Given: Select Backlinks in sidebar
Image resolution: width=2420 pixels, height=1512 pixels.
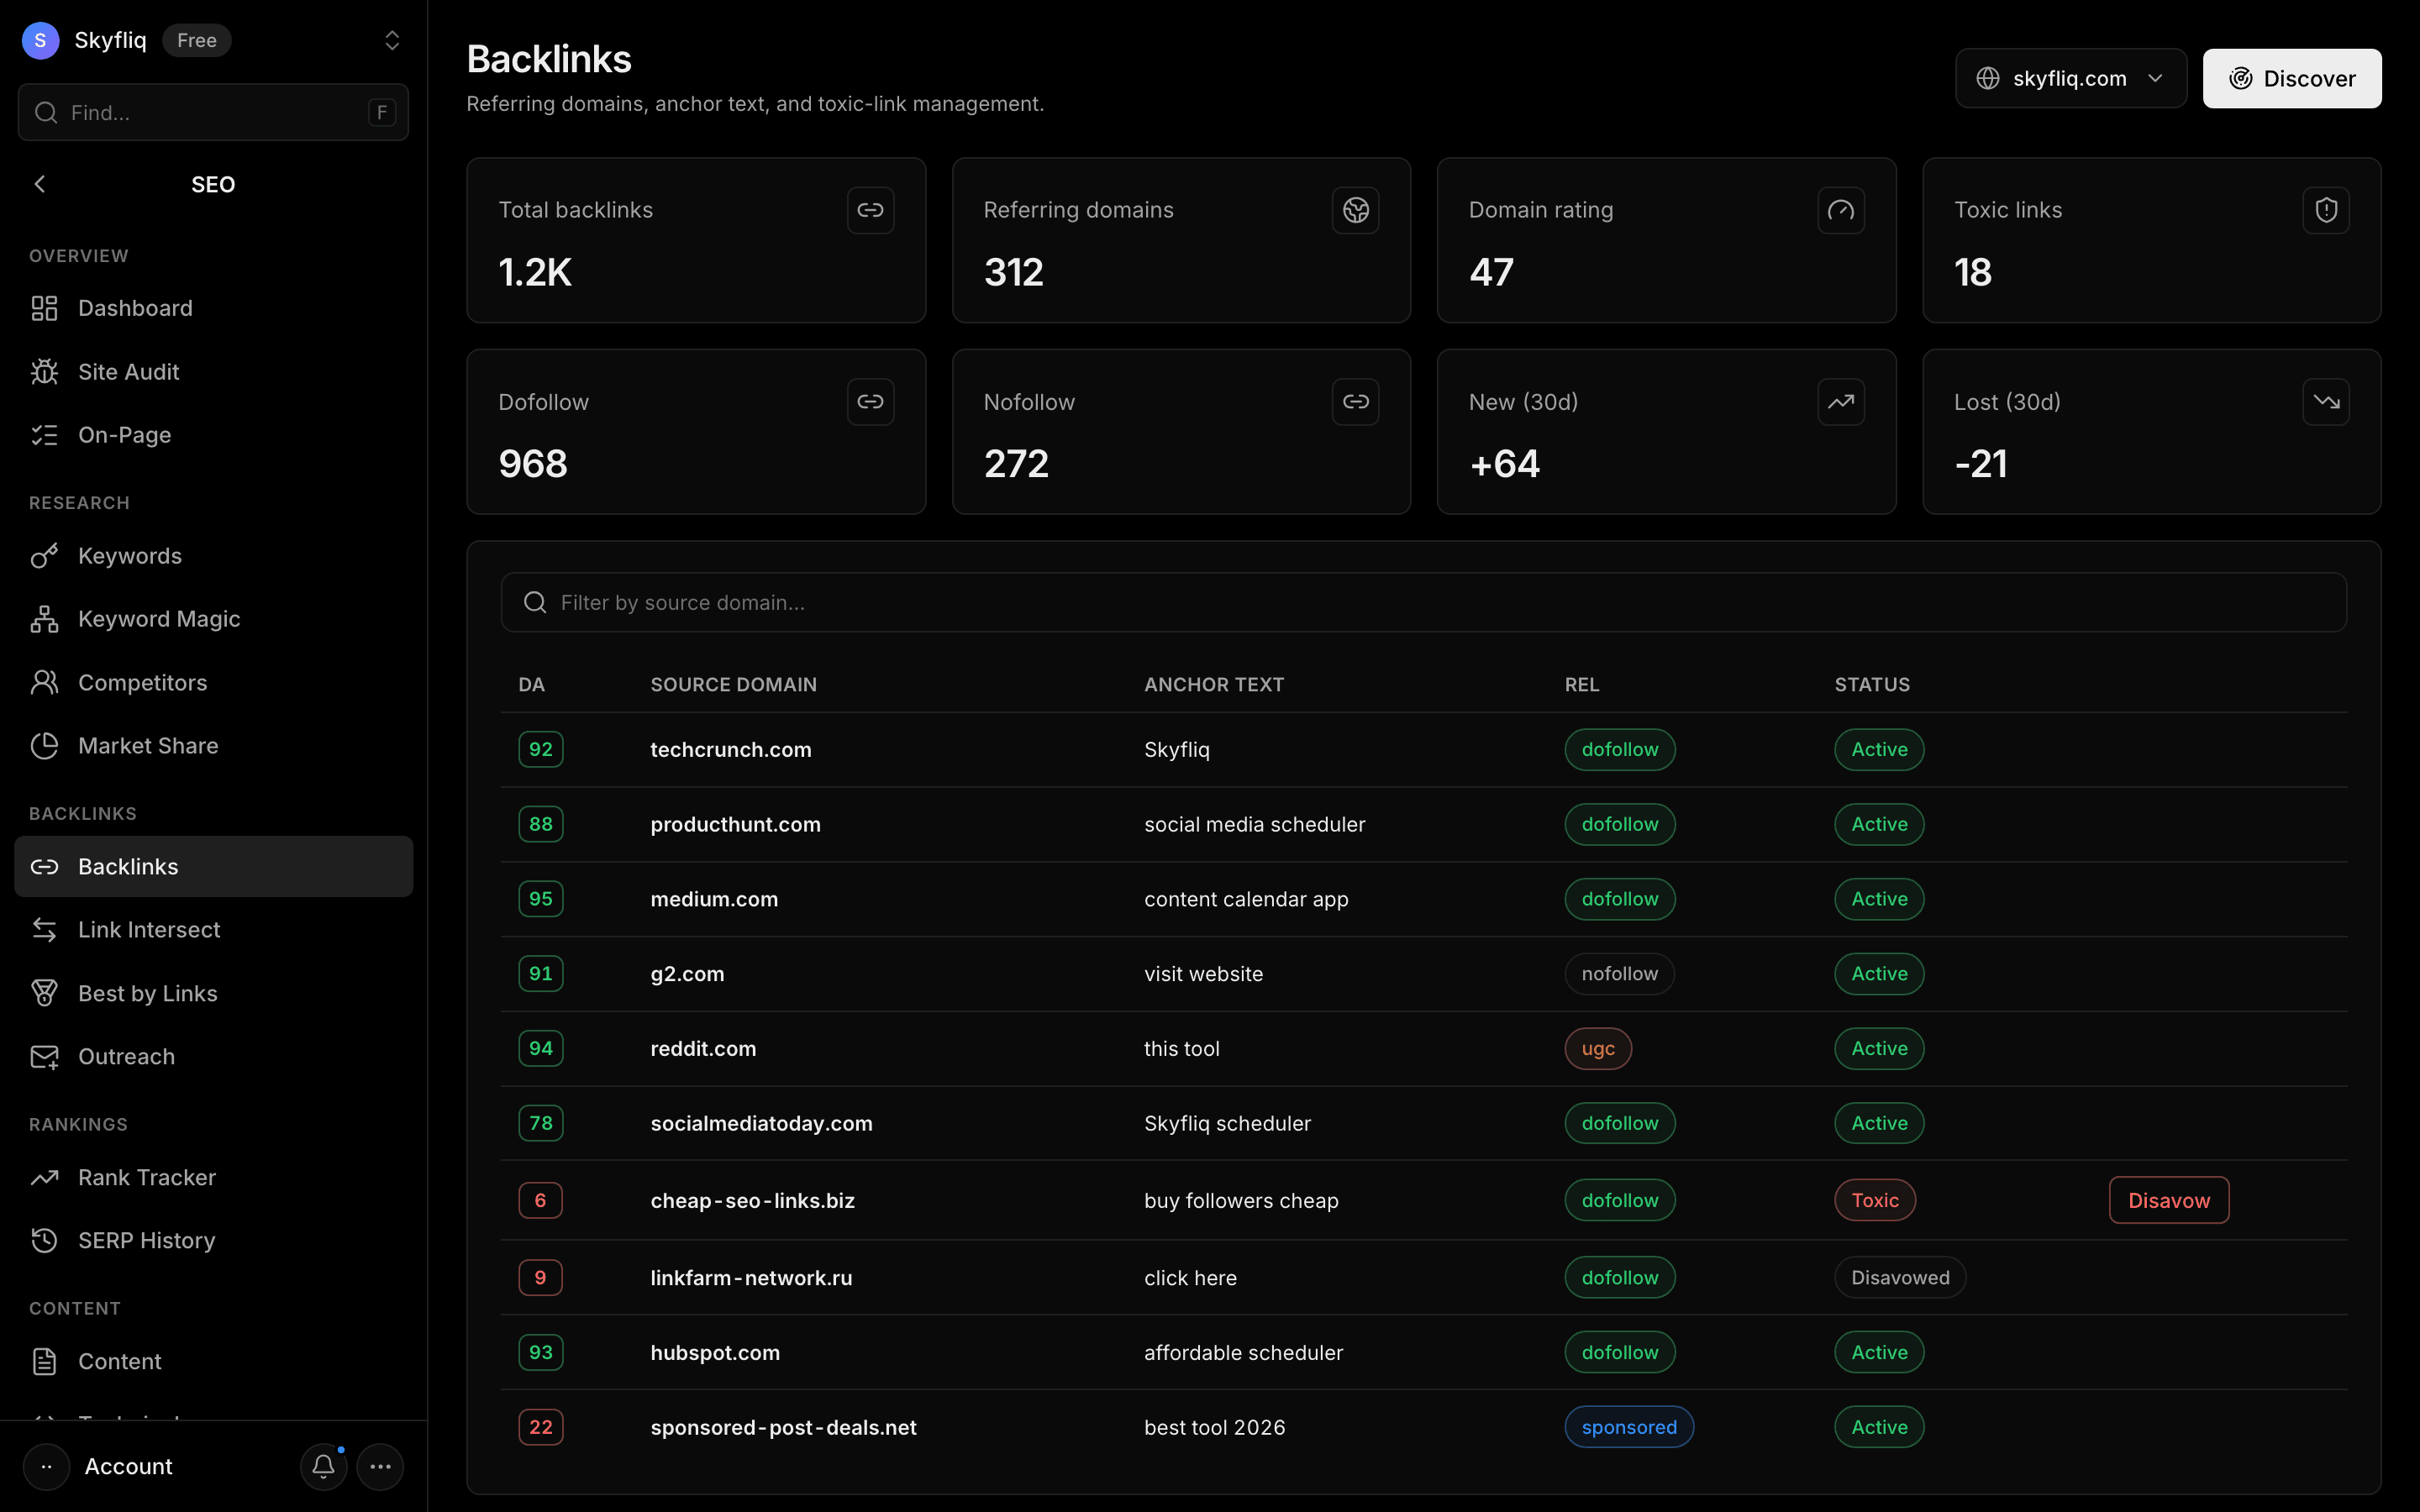Looking at the screenshot, I should tap(213, 867).
